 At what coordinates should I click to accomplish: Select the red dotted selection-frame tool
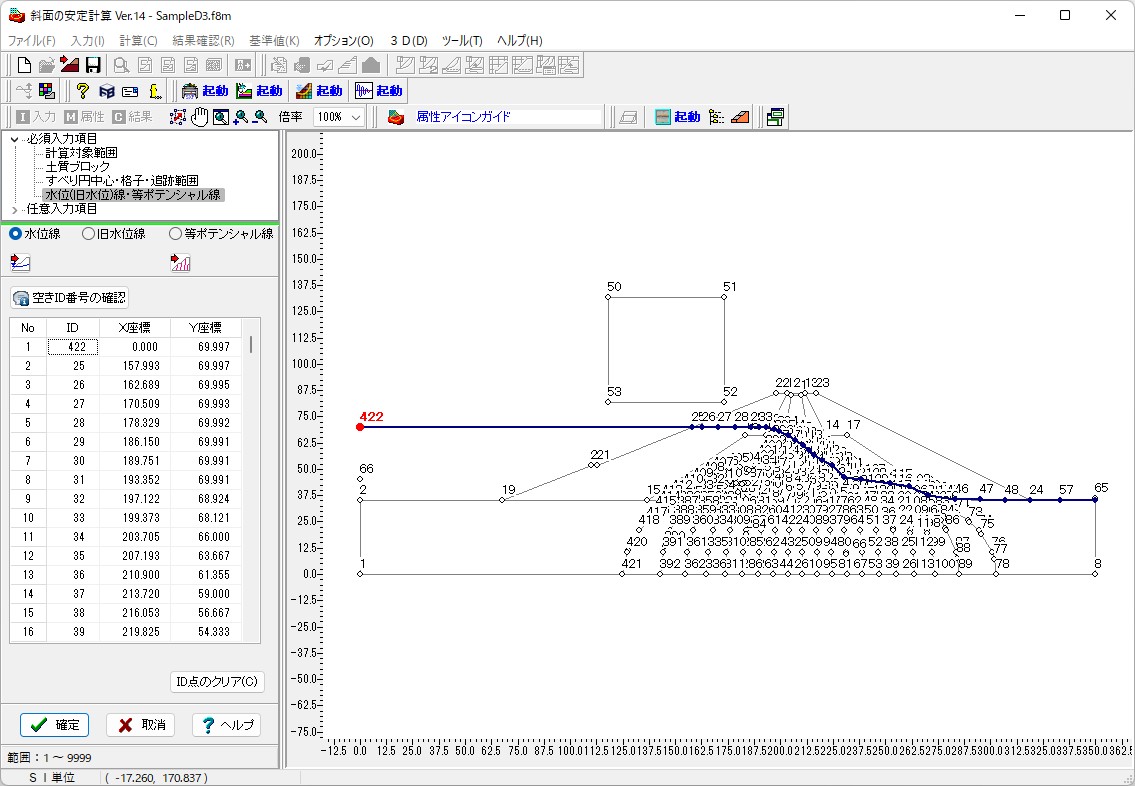[x=177, y=117]
